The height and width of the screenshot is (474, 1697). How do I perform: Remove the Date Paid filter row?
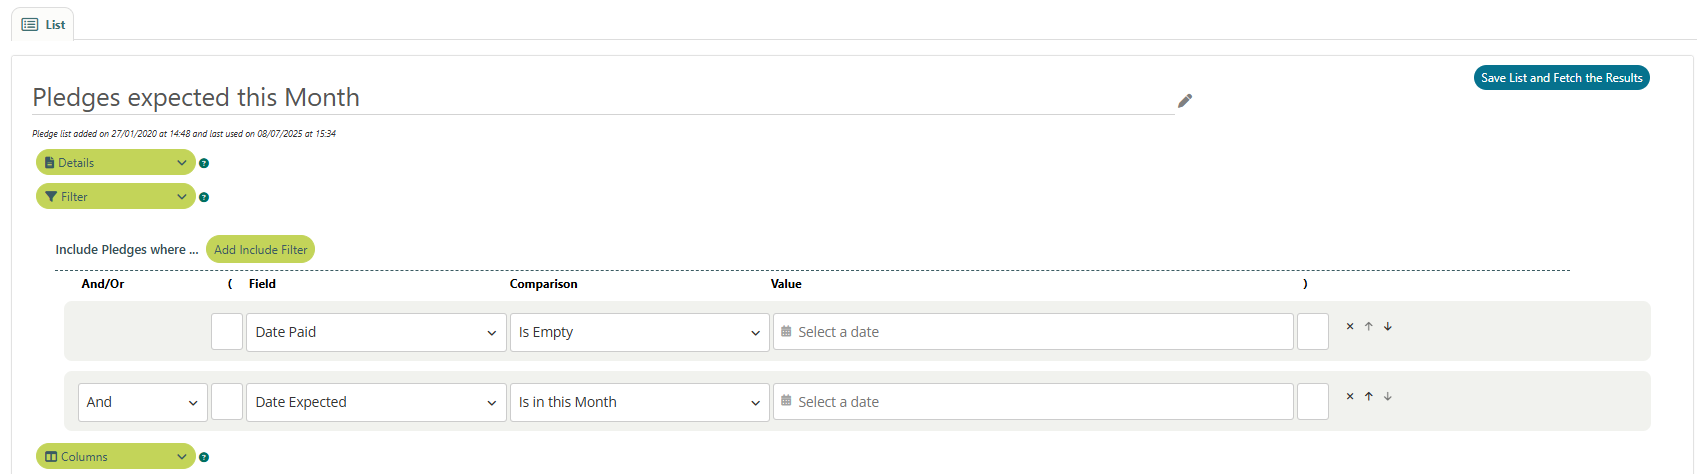[x=1350, y=326]
